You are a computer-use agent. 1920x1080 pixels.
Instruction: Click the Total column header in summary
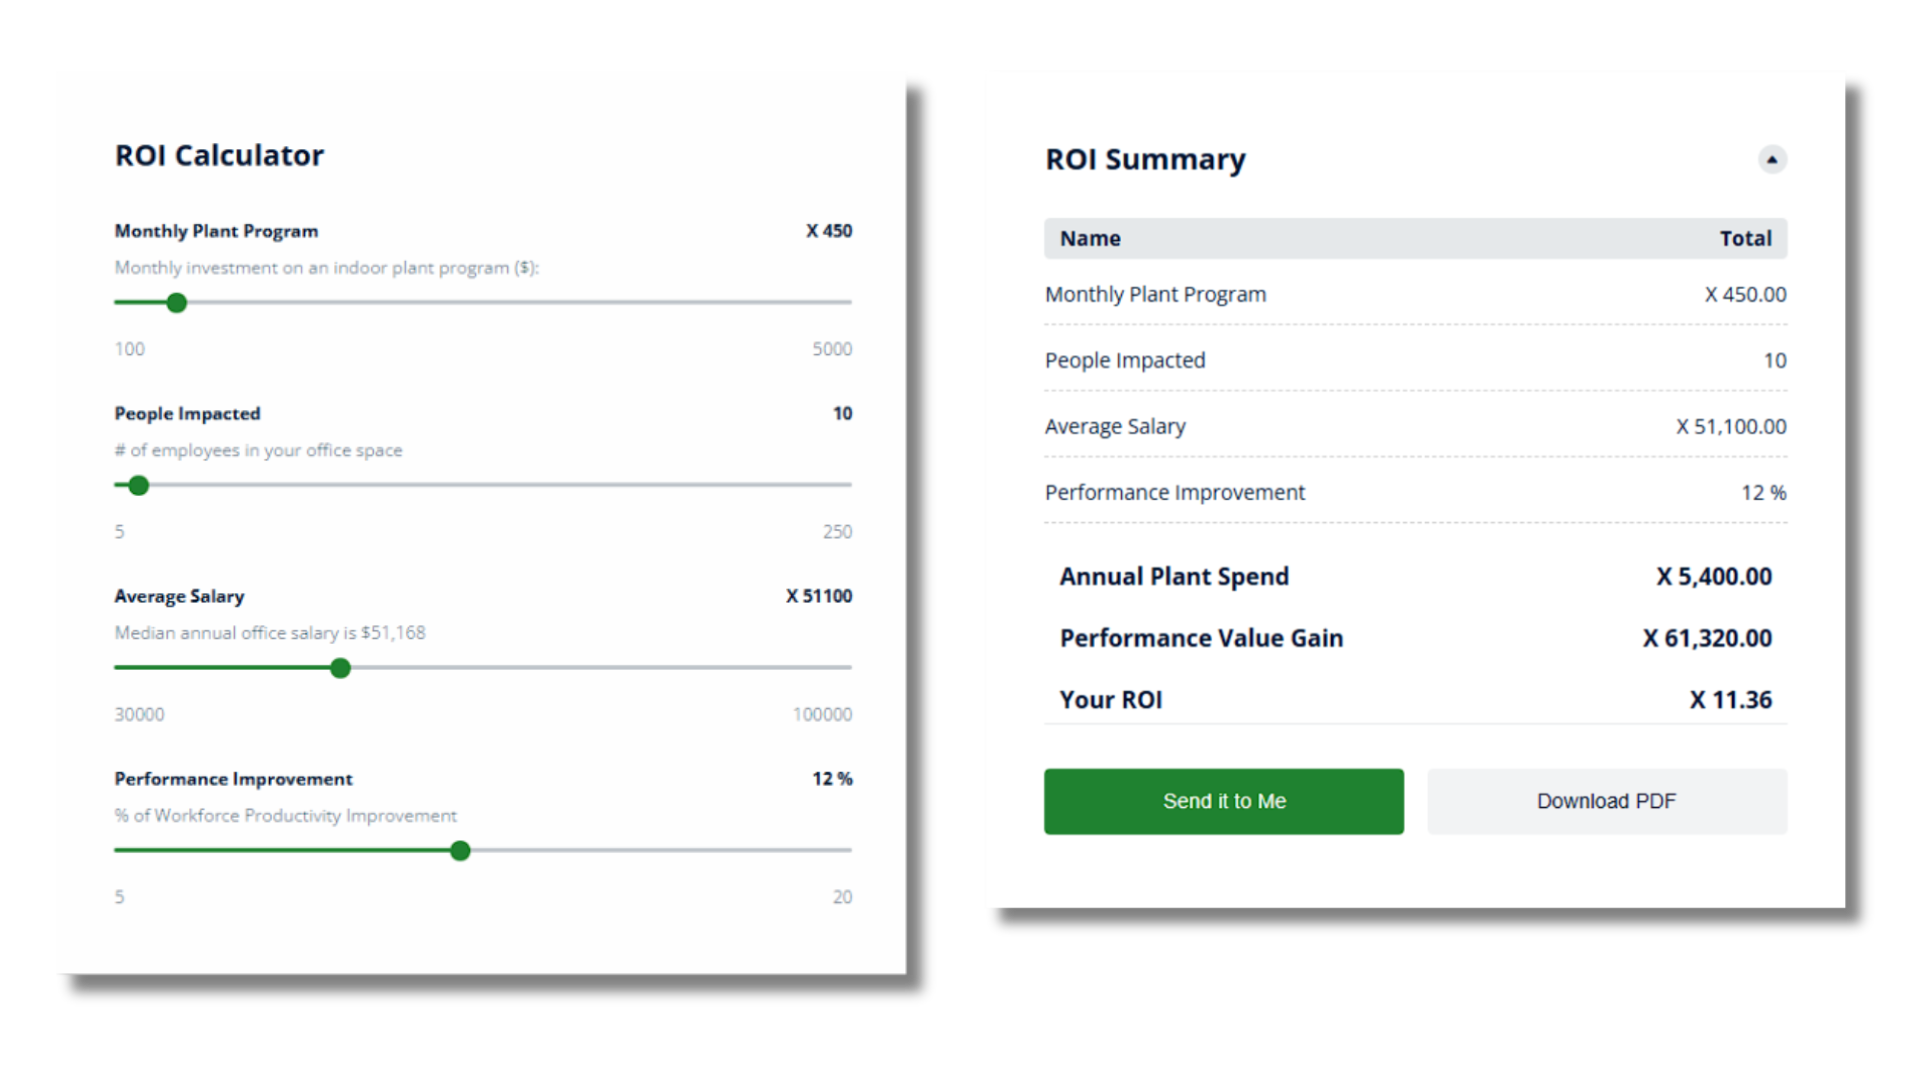[1745, 238]
